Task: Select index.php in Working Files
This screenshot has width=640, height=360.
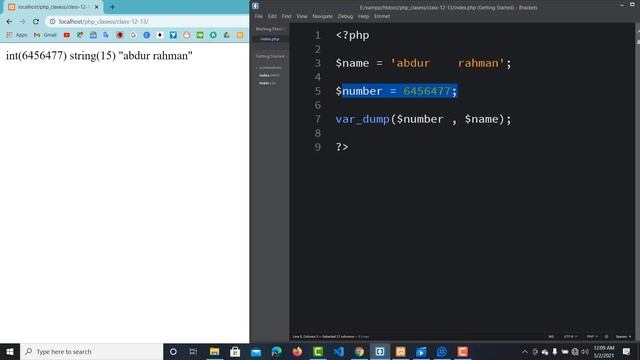Action: click(x=270, y=39)
